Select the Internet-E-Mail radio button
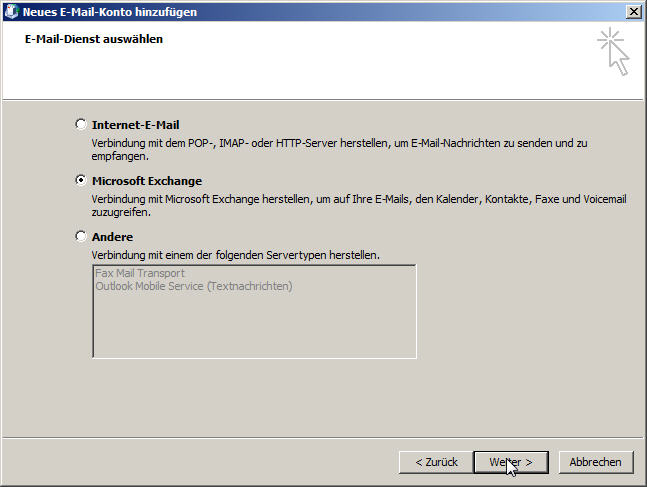 pyautogui.click(x=81, y=124)
